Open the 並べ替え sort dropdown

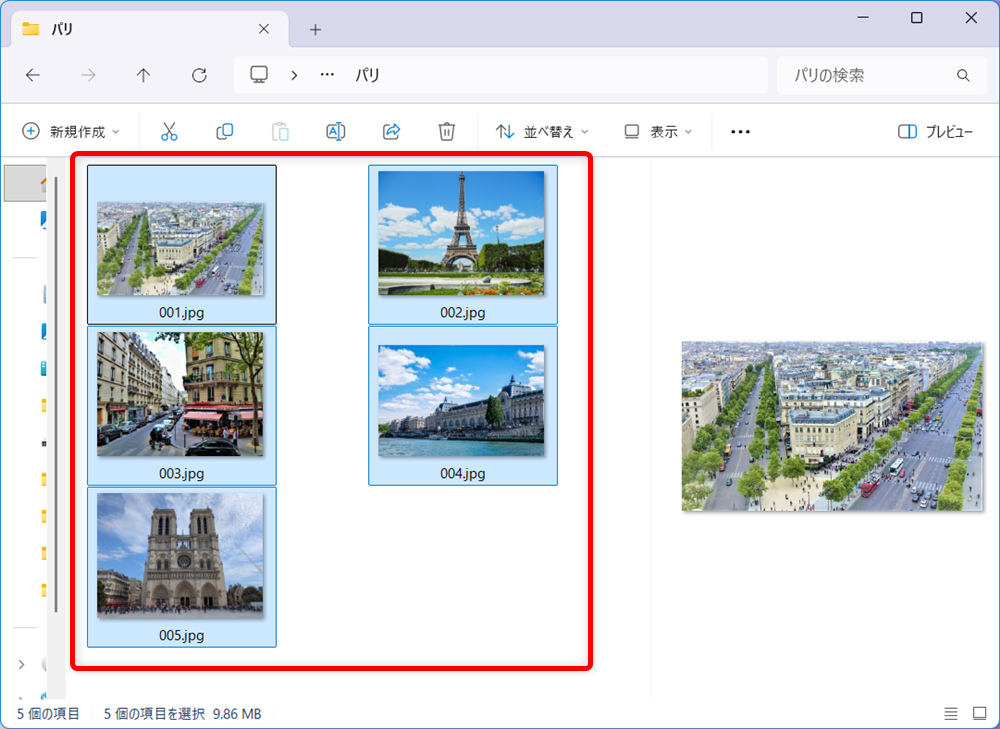[x=542, y=131]
